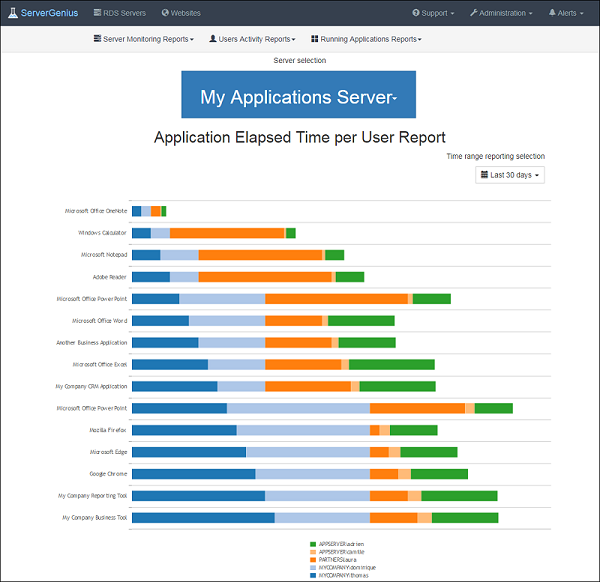Expand the Administration menu
The height and width of the screenshot is (582, 600).
tap(501, 13)
